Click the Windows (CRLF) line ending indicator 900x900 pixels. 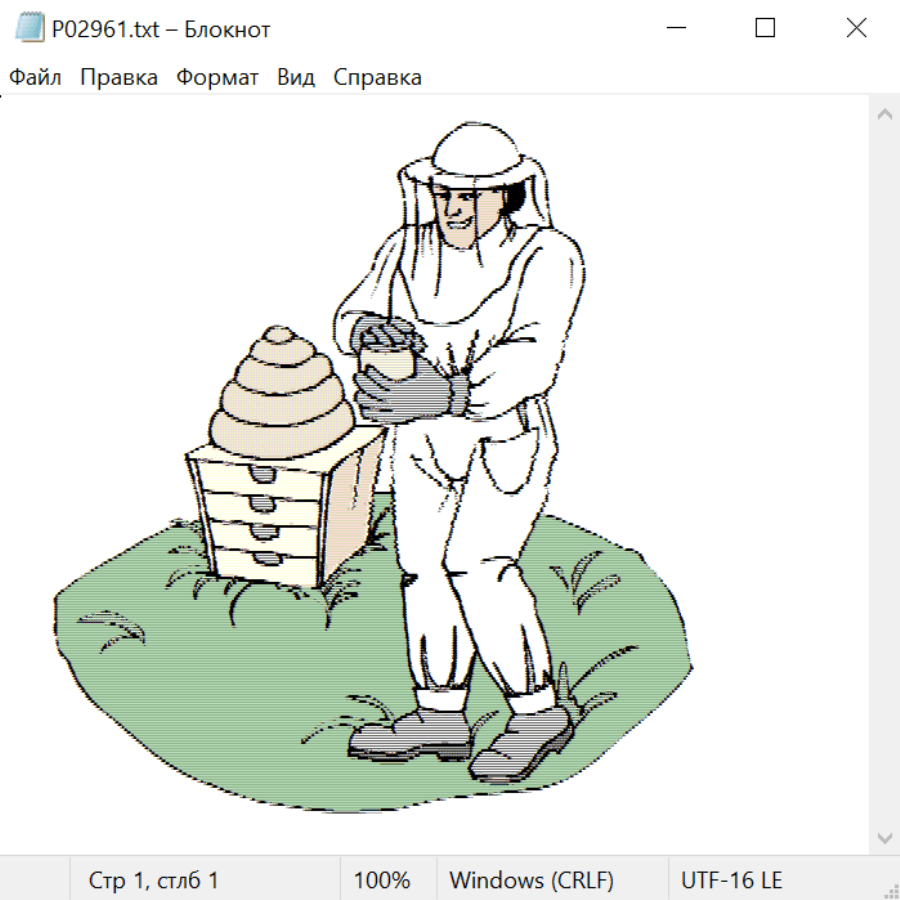pos(531,880)
